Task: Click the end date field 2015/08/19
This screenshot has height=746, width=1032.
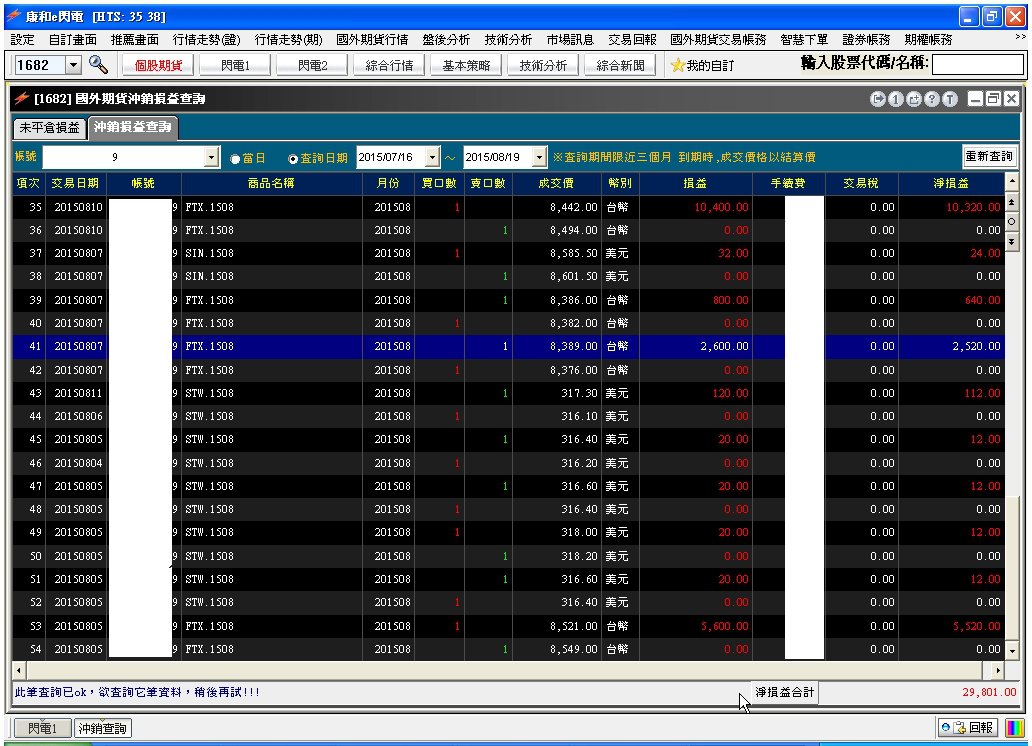Action: tap(498, 157)
